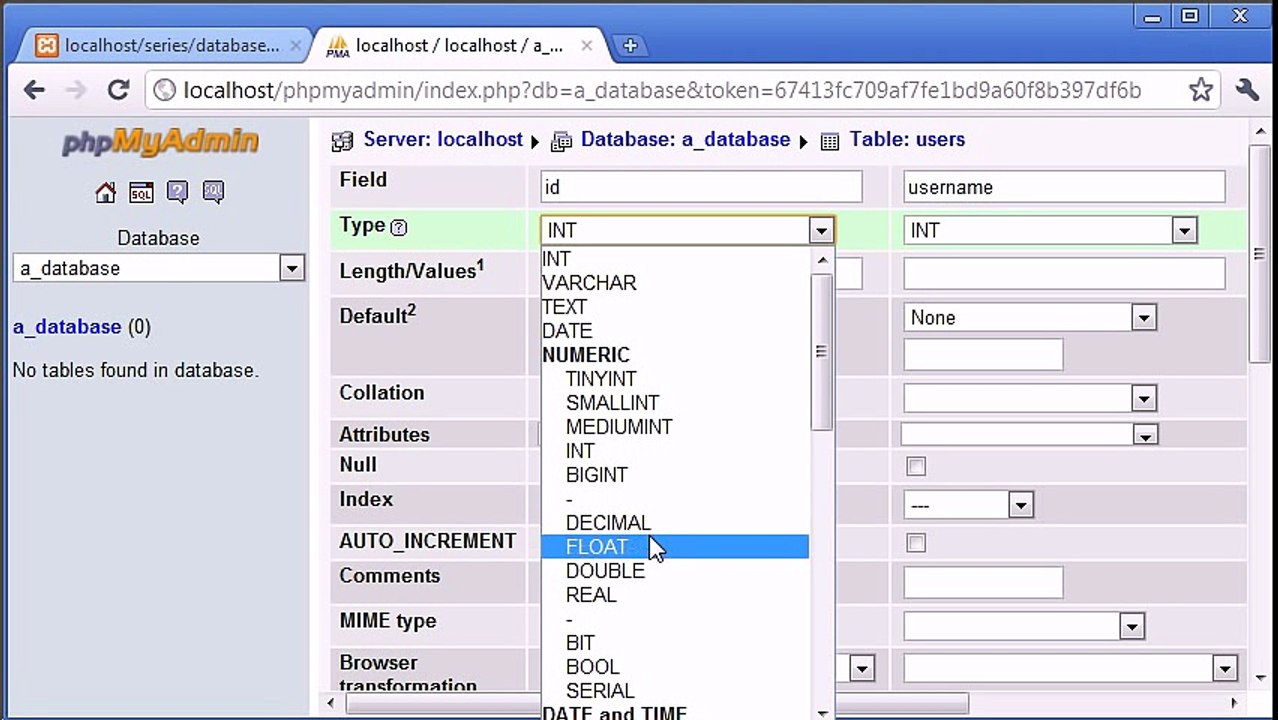Choose highlighted FLOAT type option
The width and height of the screenshot is (1278, 720).
tap(675, 547)
